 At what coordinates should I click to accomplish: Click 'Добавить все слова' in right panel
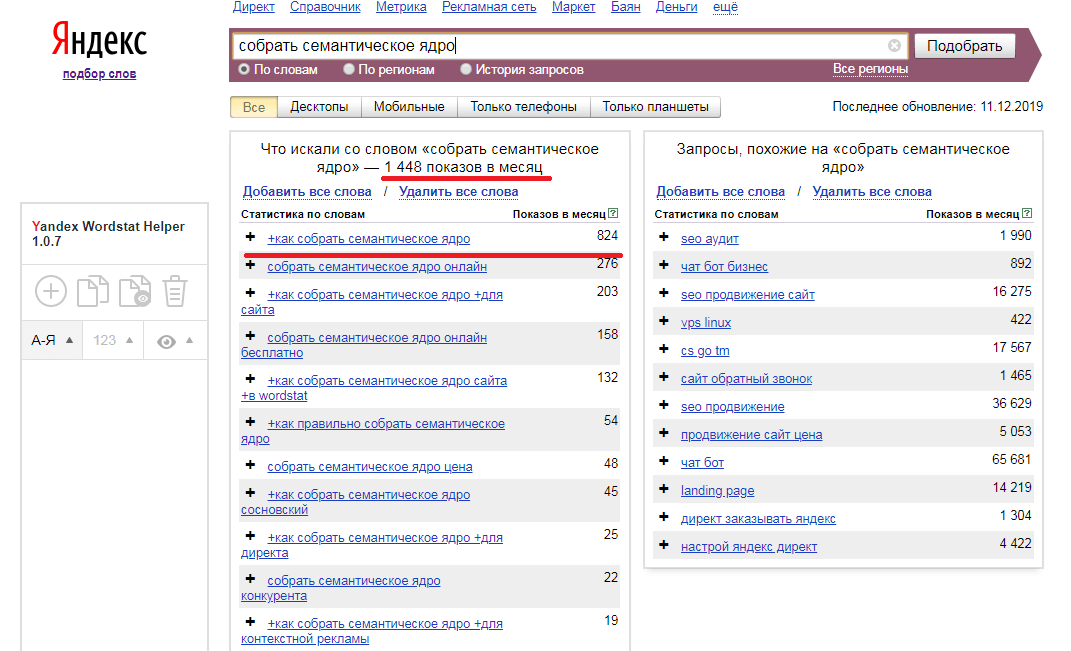(721, 192)
